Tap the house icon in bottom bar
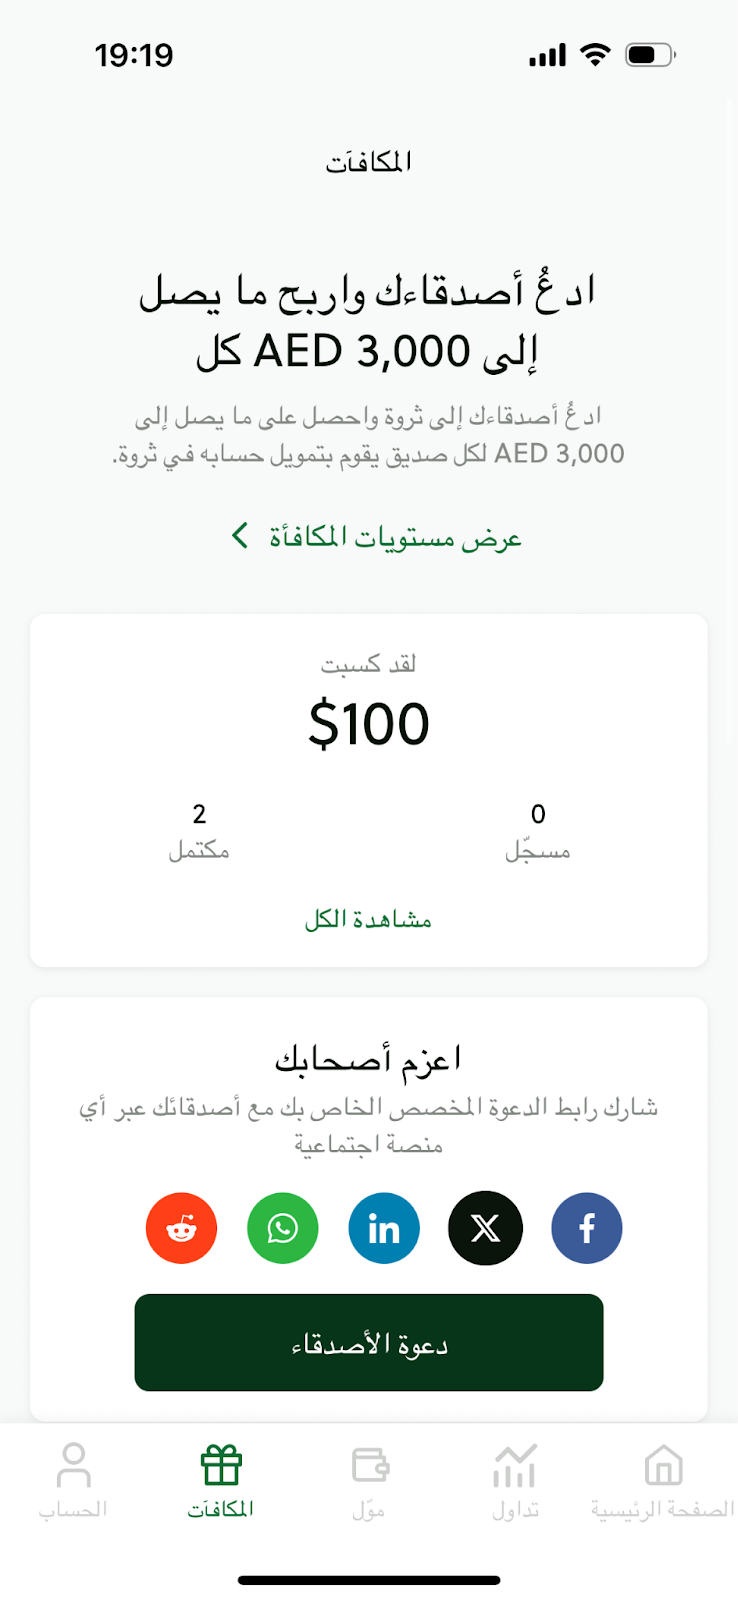The image size is (738, 1600). point(663,1466)
